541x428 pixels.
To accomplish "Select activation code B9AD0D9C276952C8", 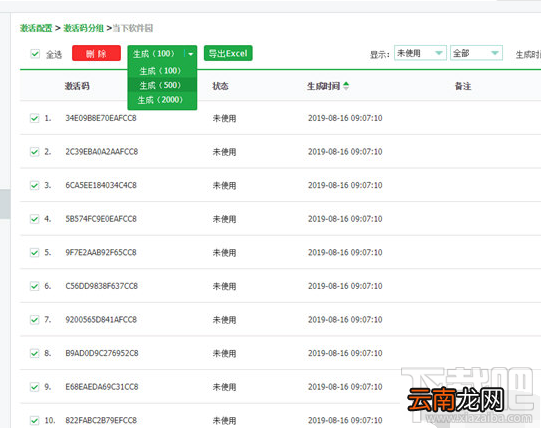I will (x=102, y=353).
